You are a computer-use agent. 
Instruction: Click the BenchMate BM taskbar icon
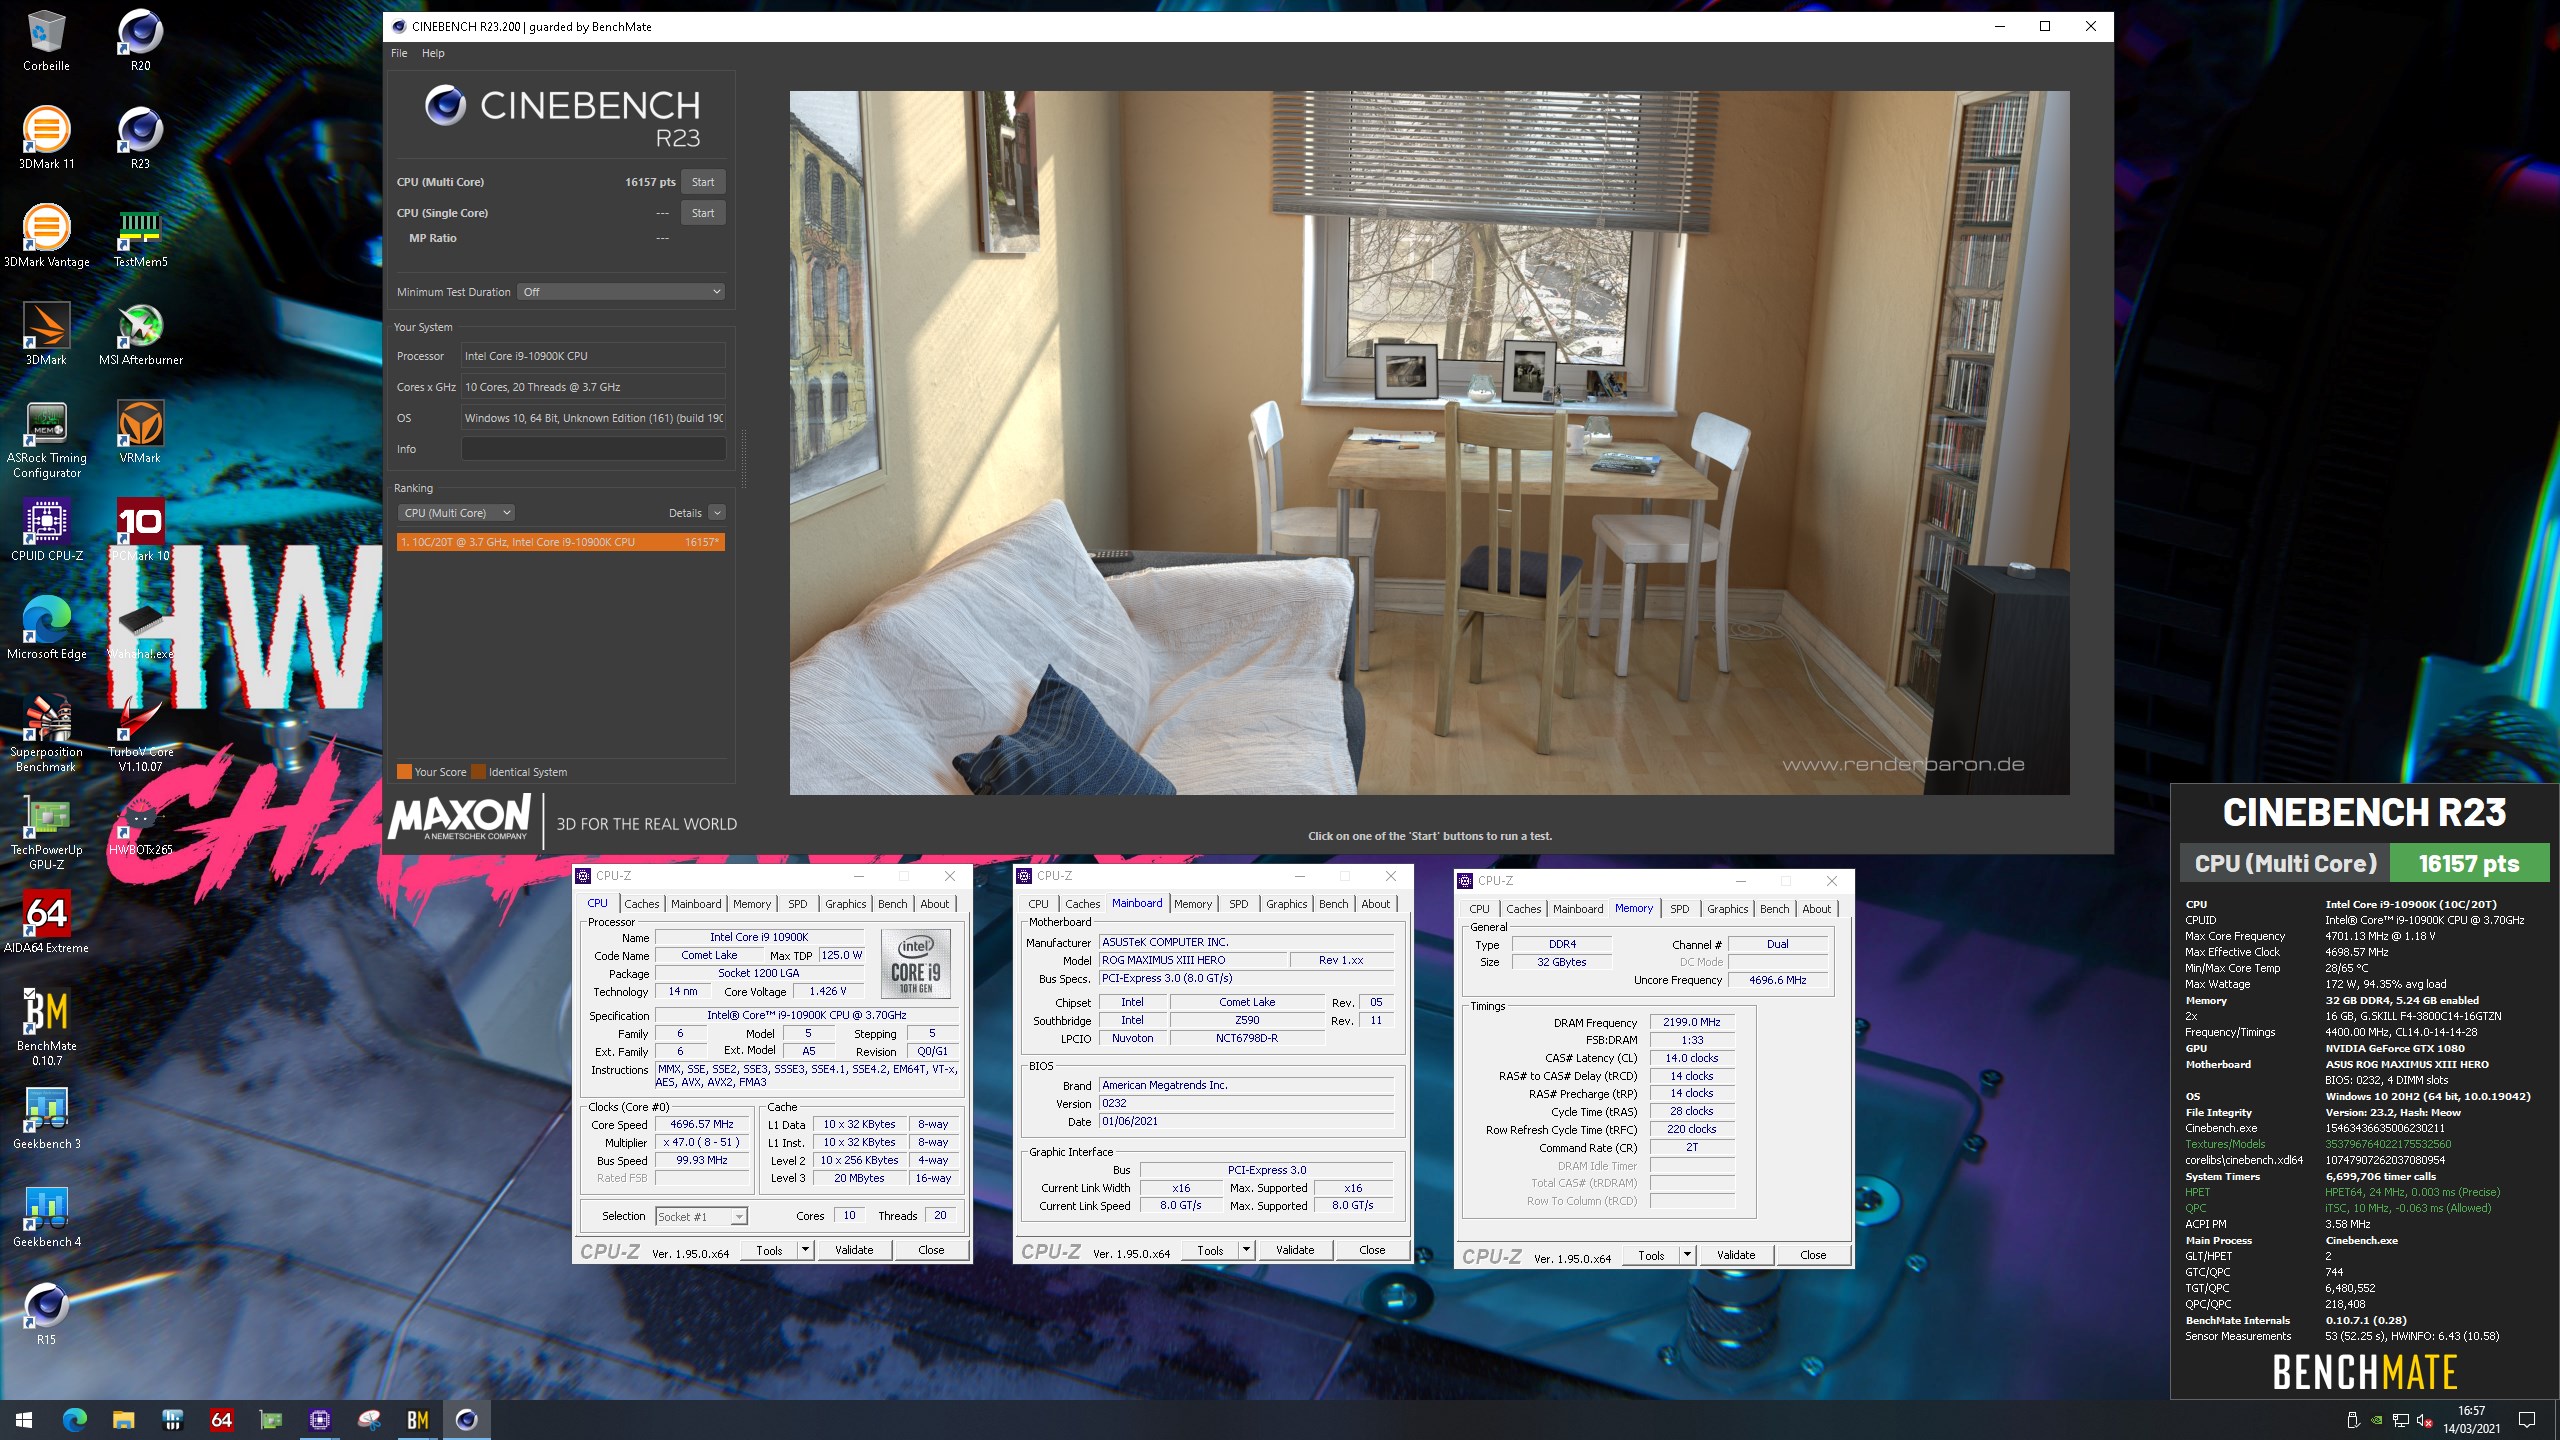pos(418,1420)
